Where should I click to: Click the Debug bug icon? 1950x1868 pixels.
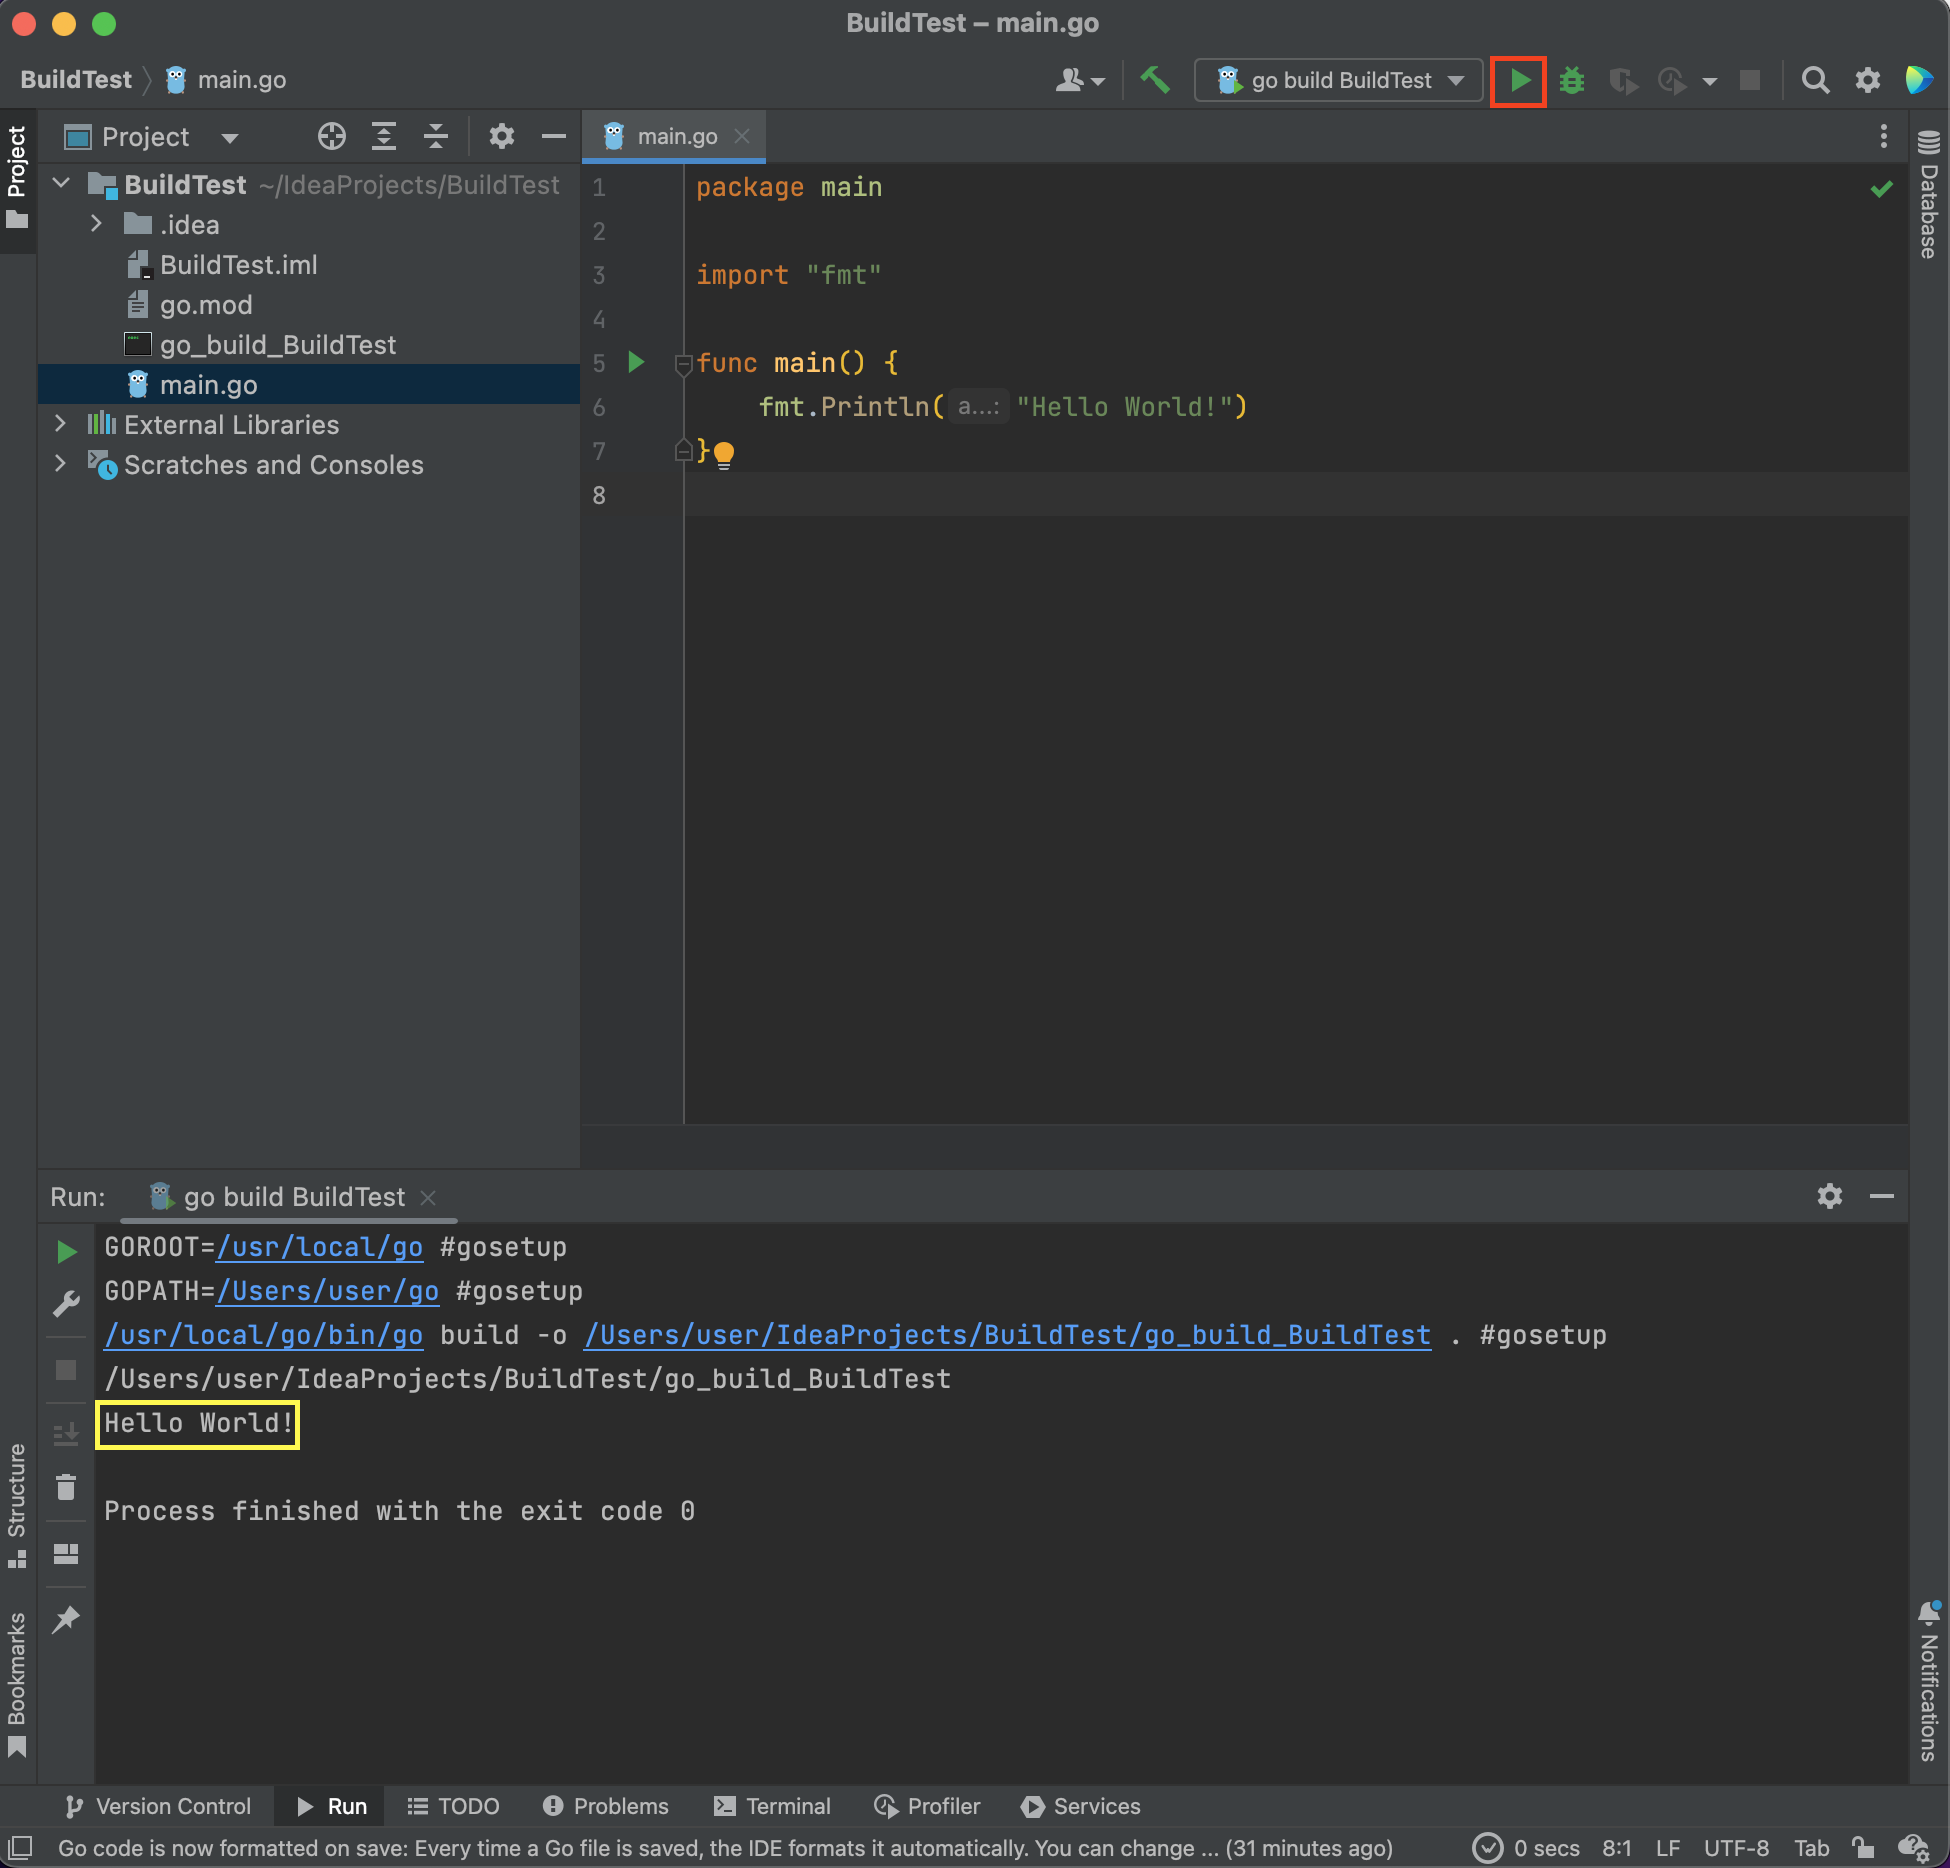(1572, 81)
